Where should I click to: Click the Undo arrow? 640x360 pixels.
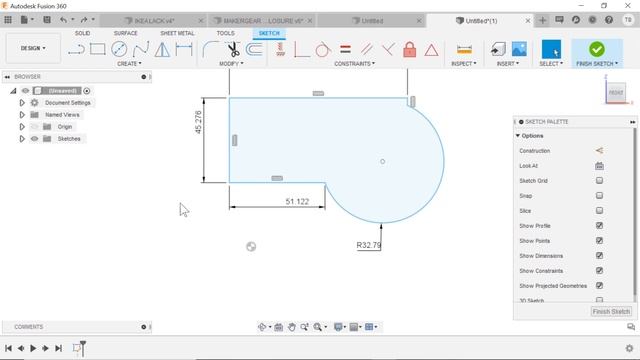[63, 20]
